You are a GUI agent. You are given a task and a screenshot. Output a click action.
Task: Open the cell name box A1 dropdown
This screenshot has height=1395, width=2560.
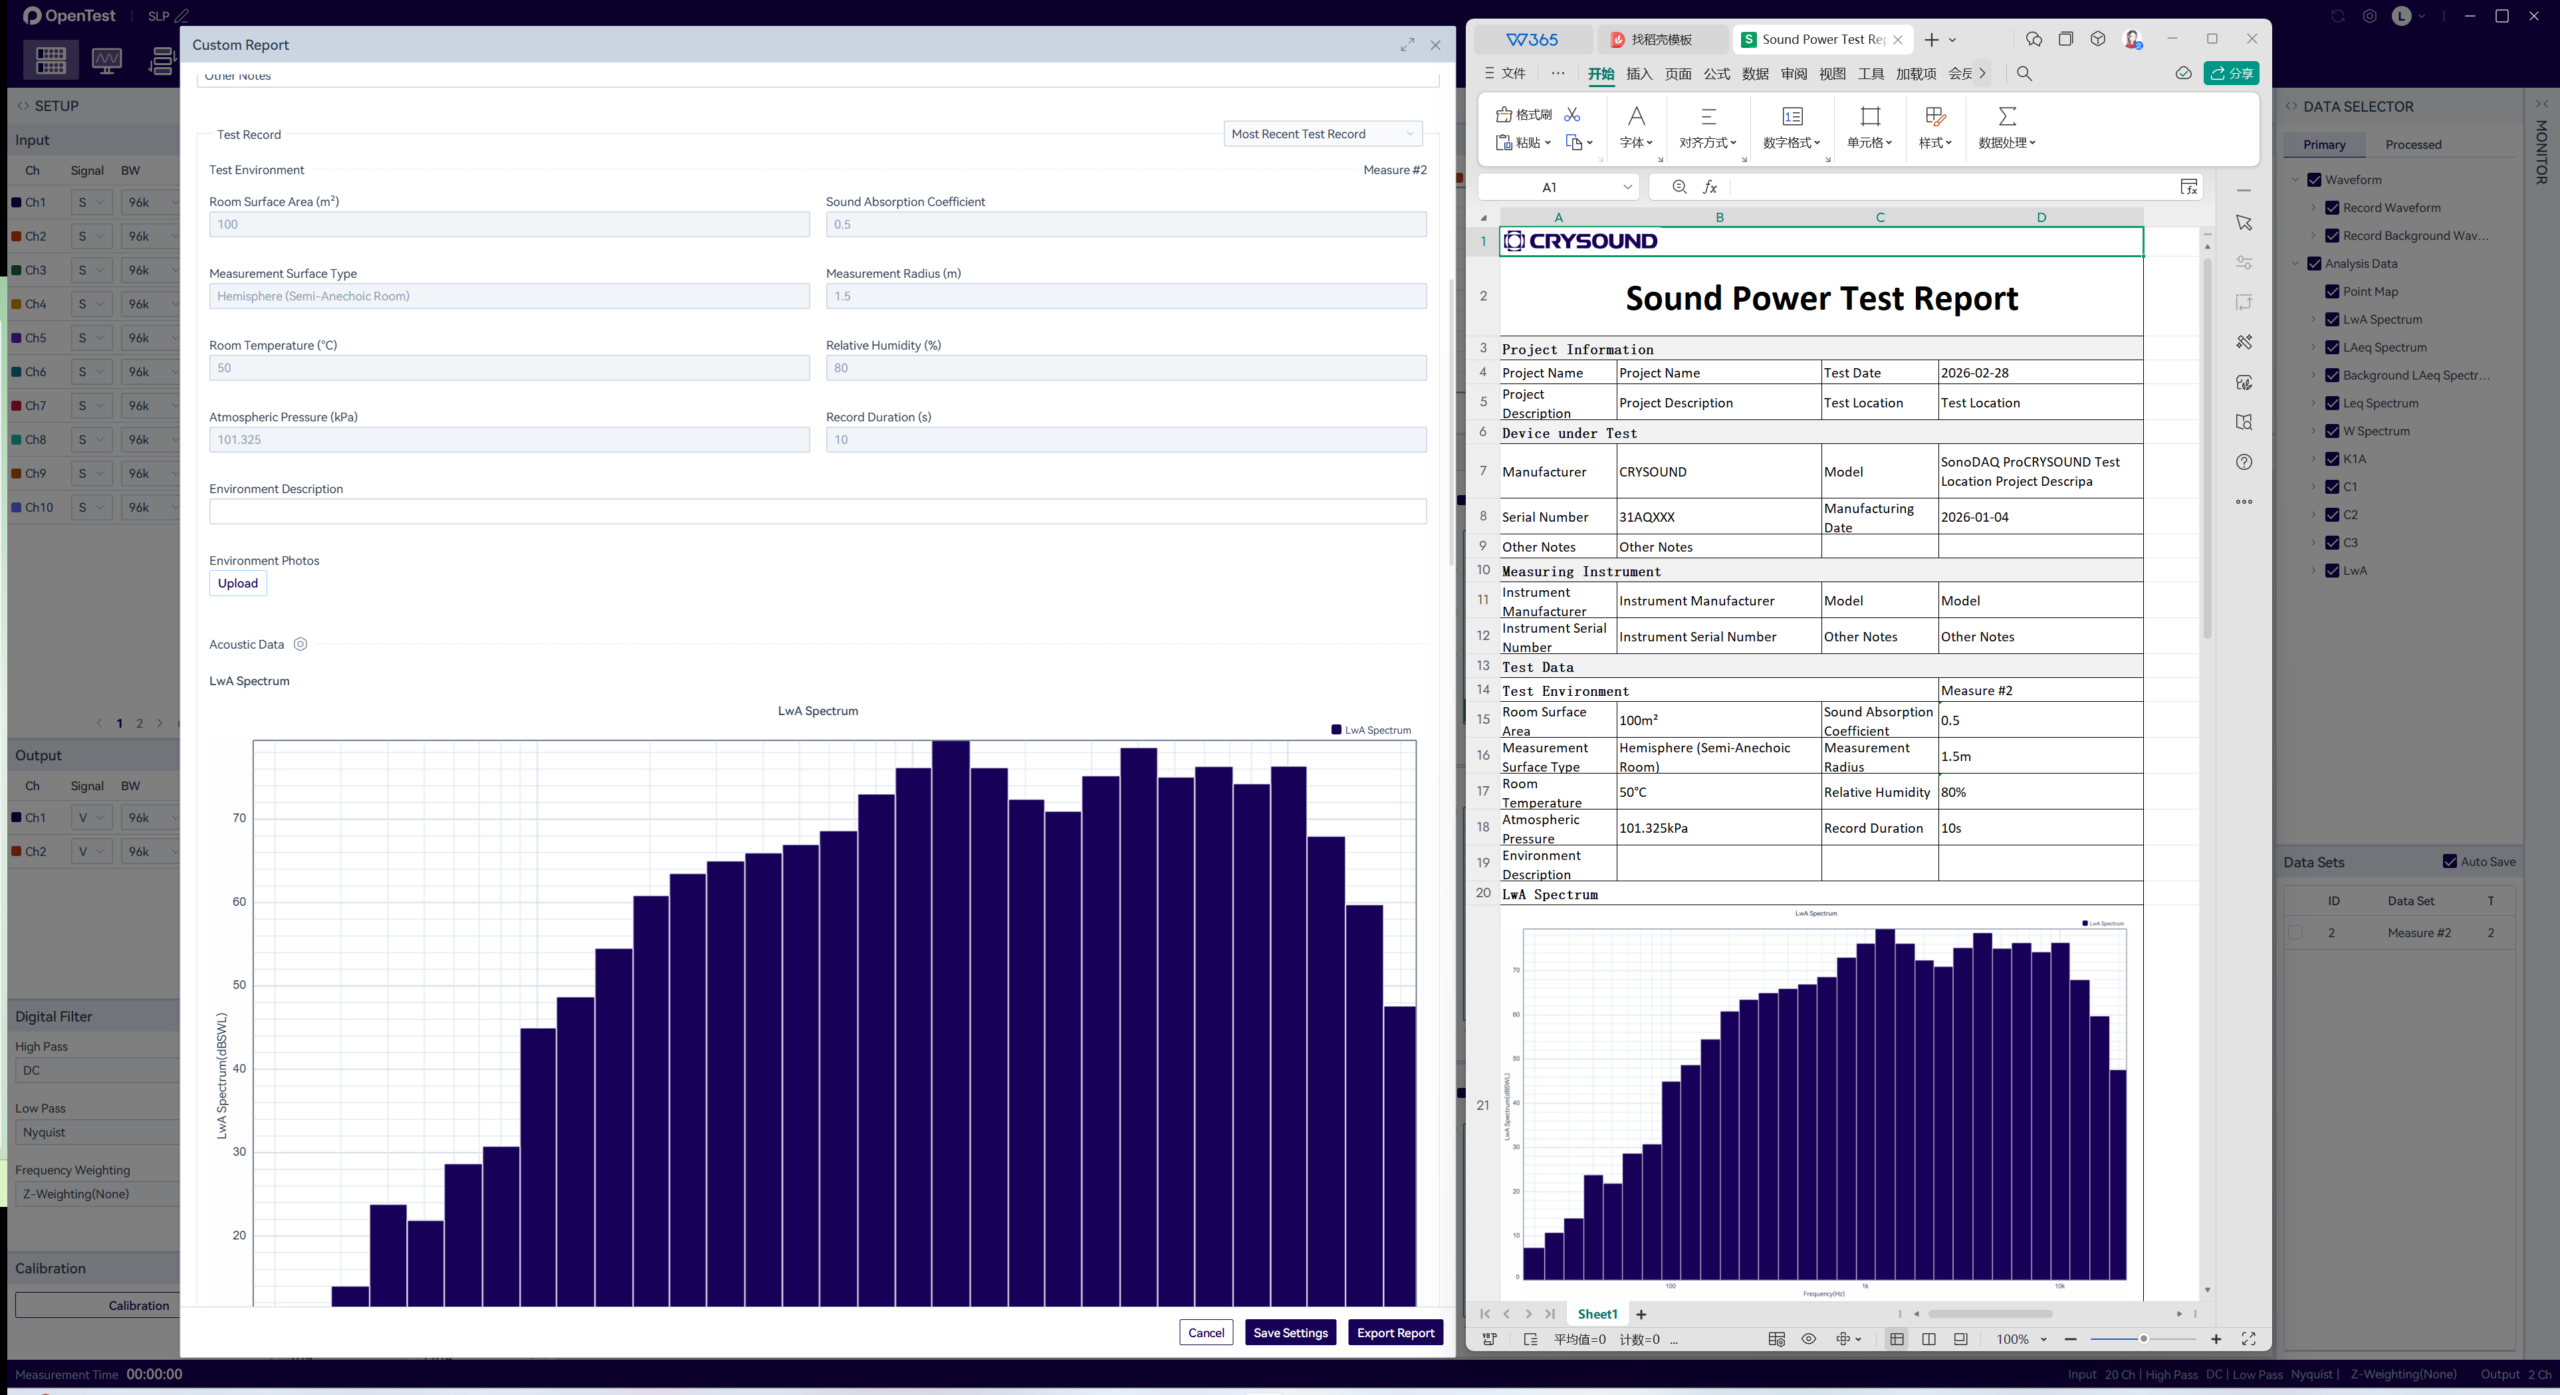[x=1627, y=187]
